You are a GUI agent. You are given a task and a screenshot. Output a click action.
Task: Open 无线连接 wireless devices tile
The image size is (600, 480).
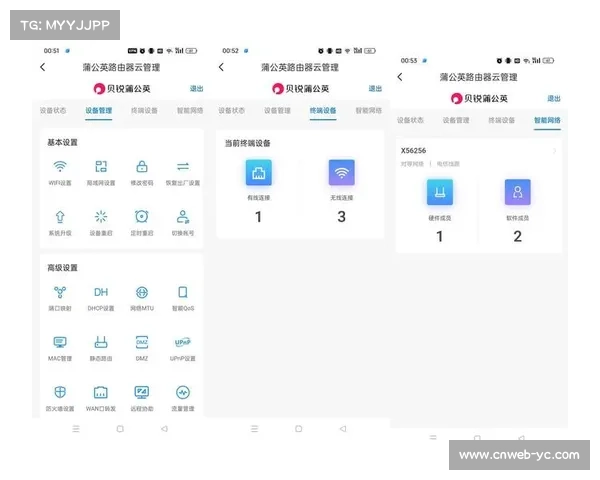(342, 173)
